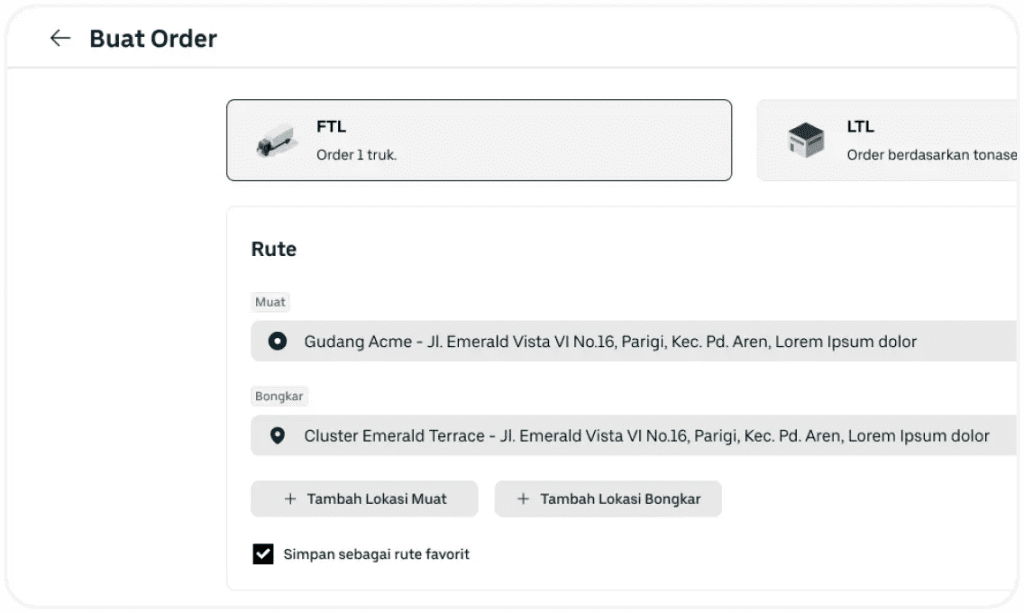Viewport: 1024px width, 613px height.
Task: Click the origin circle icon in Muat field
Action: [x=278, y=342]
